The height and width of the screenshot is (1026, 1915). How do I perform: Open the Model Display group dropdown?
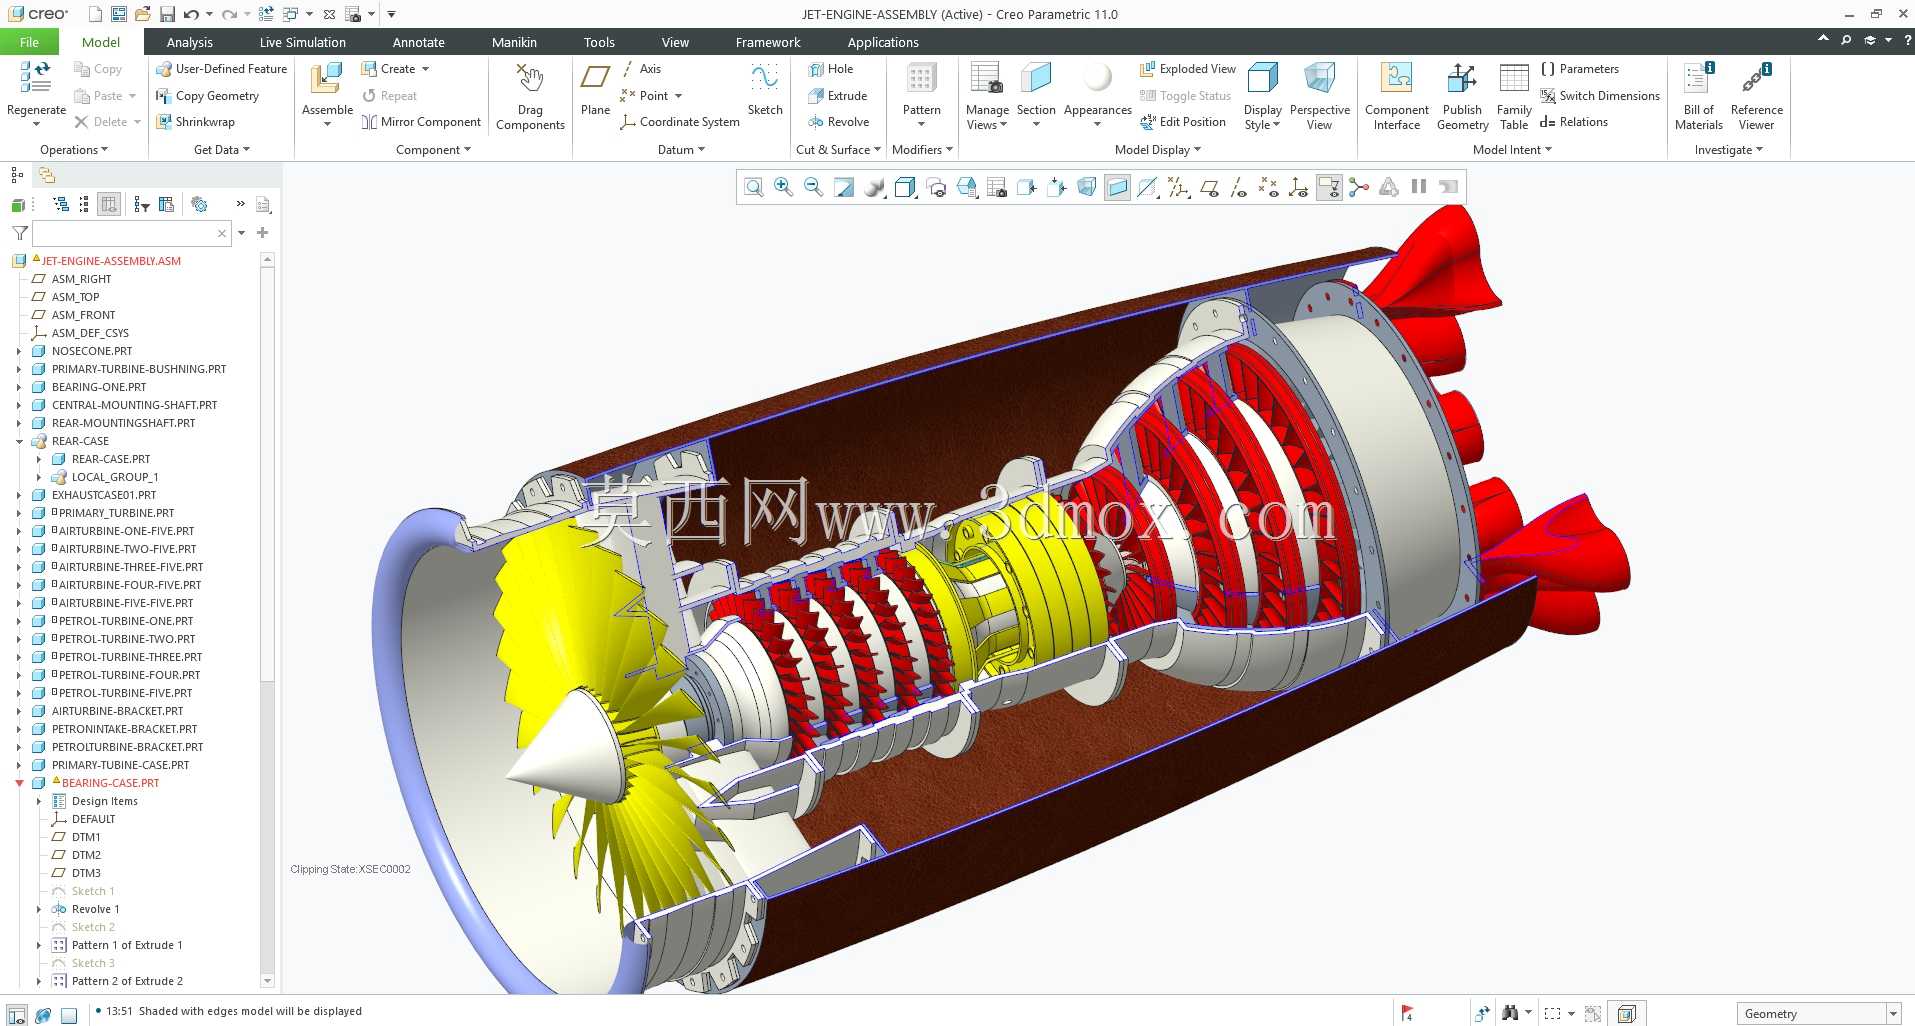[x=1158, y=150]
